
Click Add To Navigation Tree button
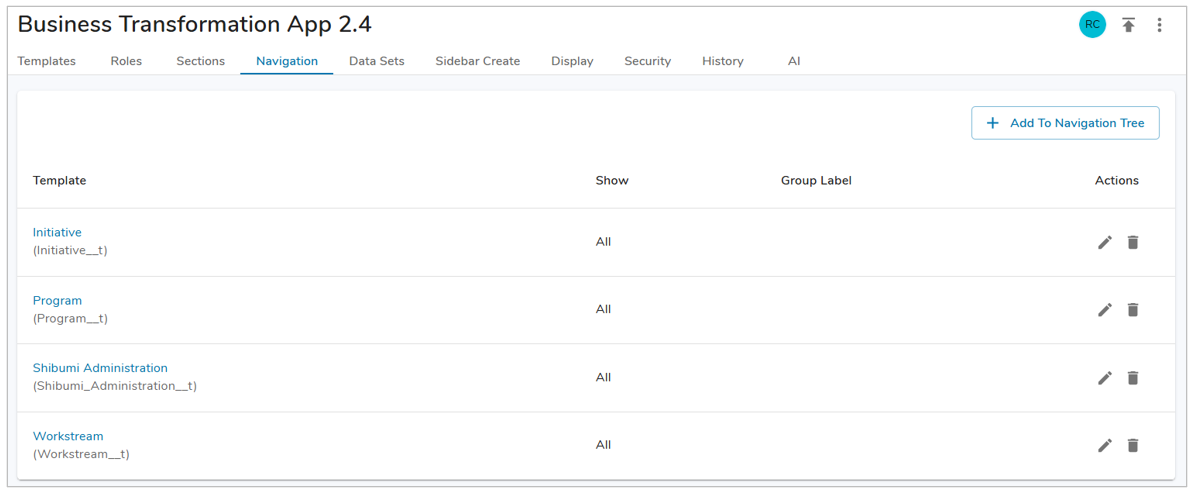(x=1065, y=123)
